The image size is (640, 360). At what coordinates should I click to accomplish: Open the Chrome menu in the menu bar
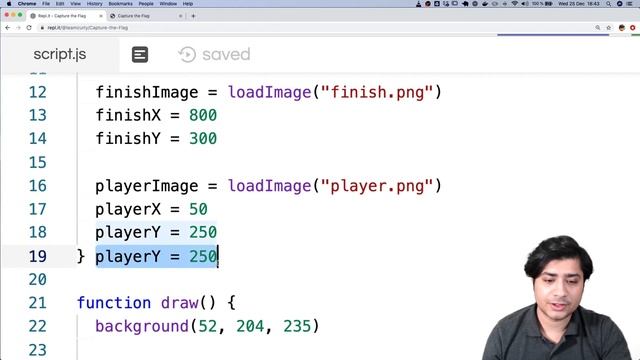(27, 4)
